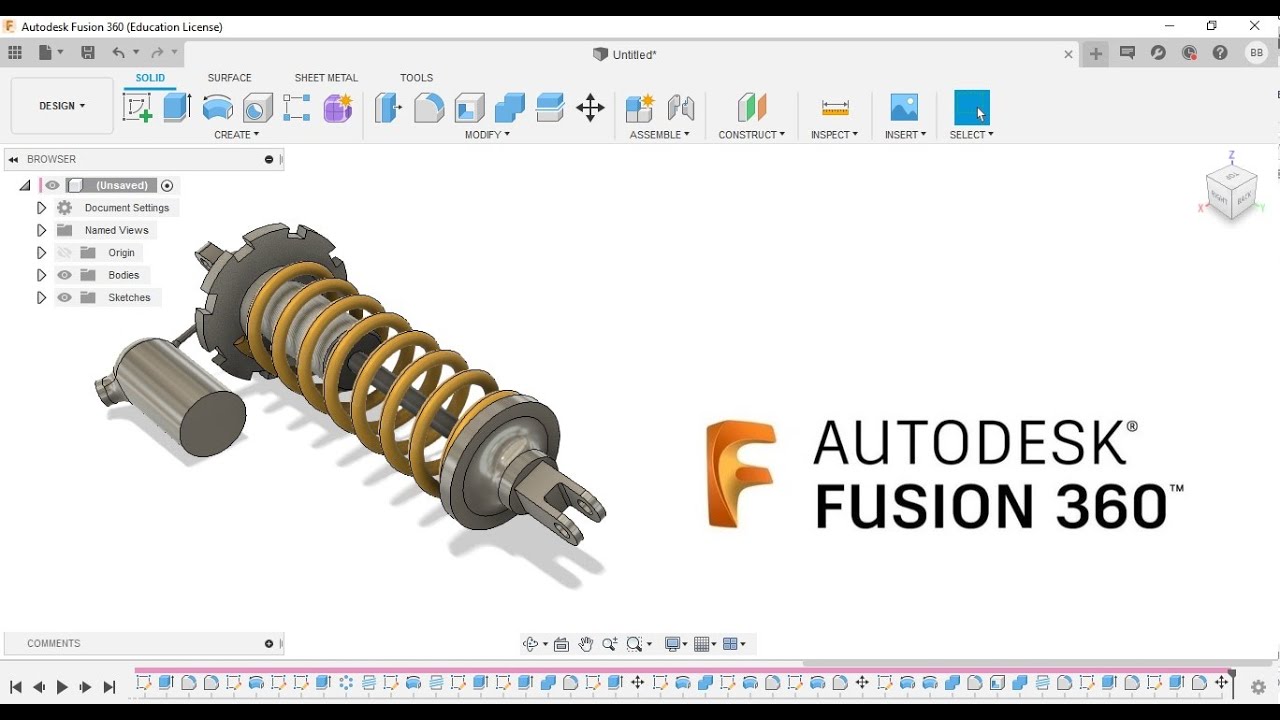The image size is (1280, 720).
Task: Select the Create Sketch tool
Action: [137, 107]
